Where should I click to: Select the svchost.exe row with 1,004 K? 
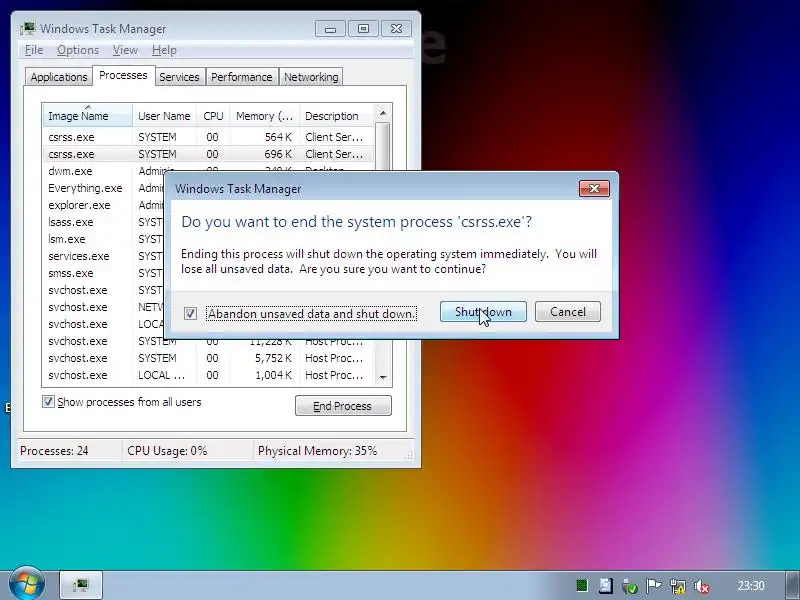208,375
